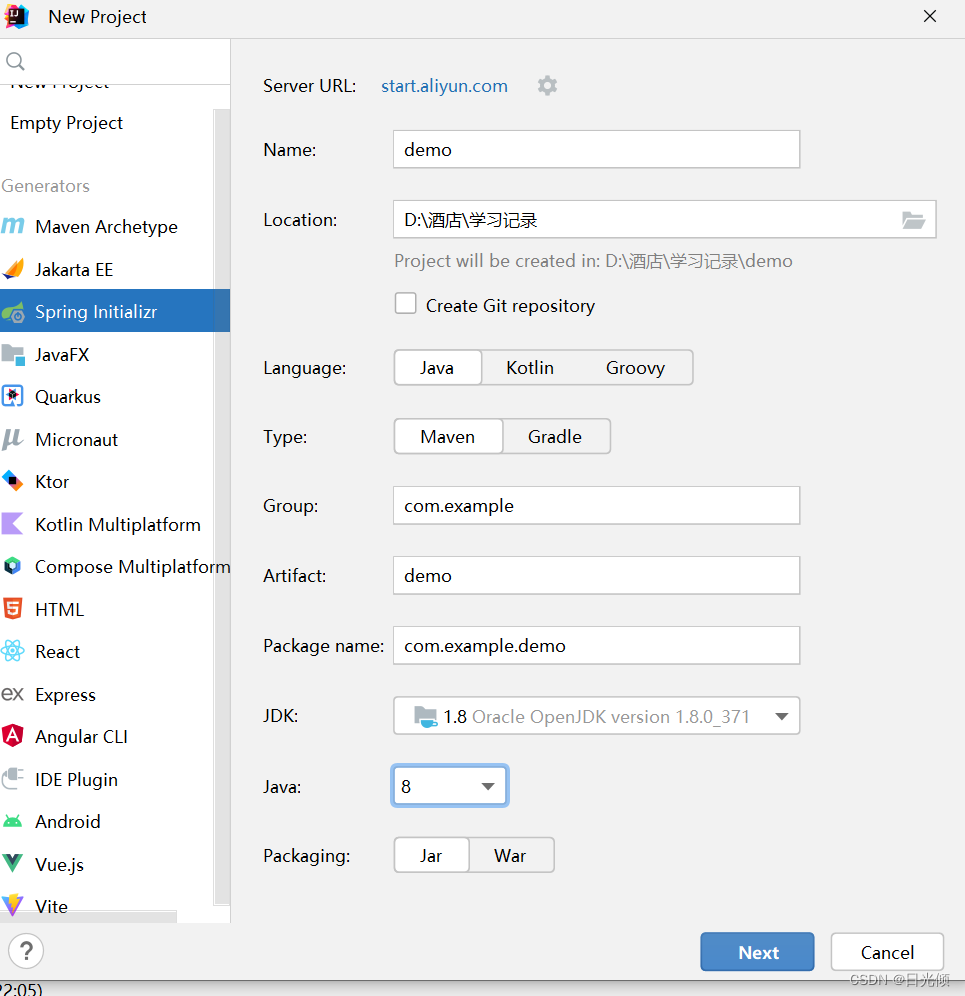The height and width of the screenshot is (996, 965).
Task: Click the Android robot icon
Action: [13, 821]
